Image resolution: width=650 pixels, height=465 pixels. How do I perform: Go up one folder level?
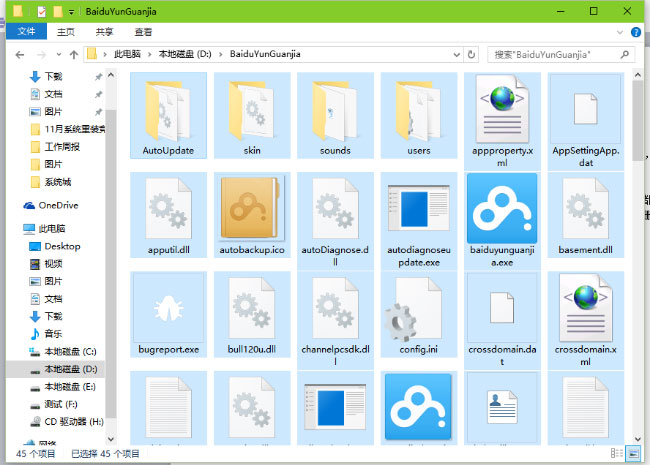click(x=74, y=55)
